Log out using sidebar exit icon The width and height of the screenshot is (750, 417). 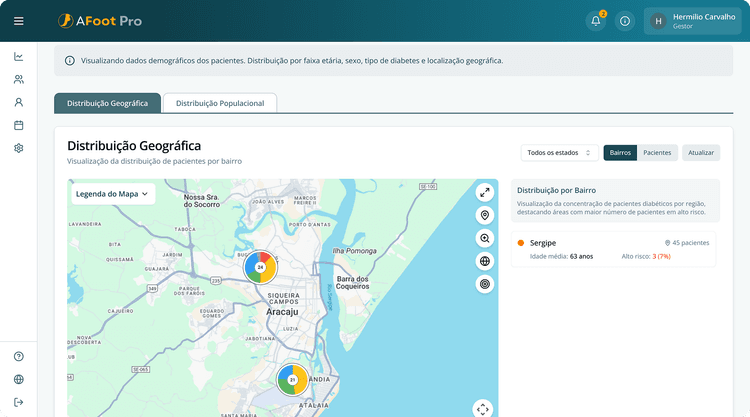click(x=19, y=402)
